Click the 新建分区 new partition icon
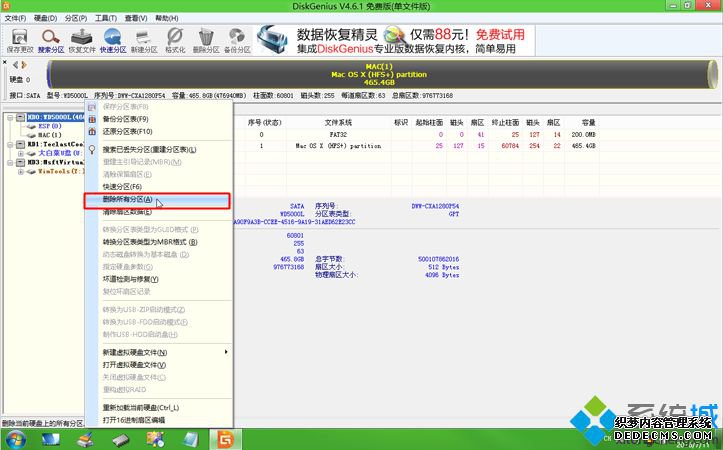 point(144,41)
